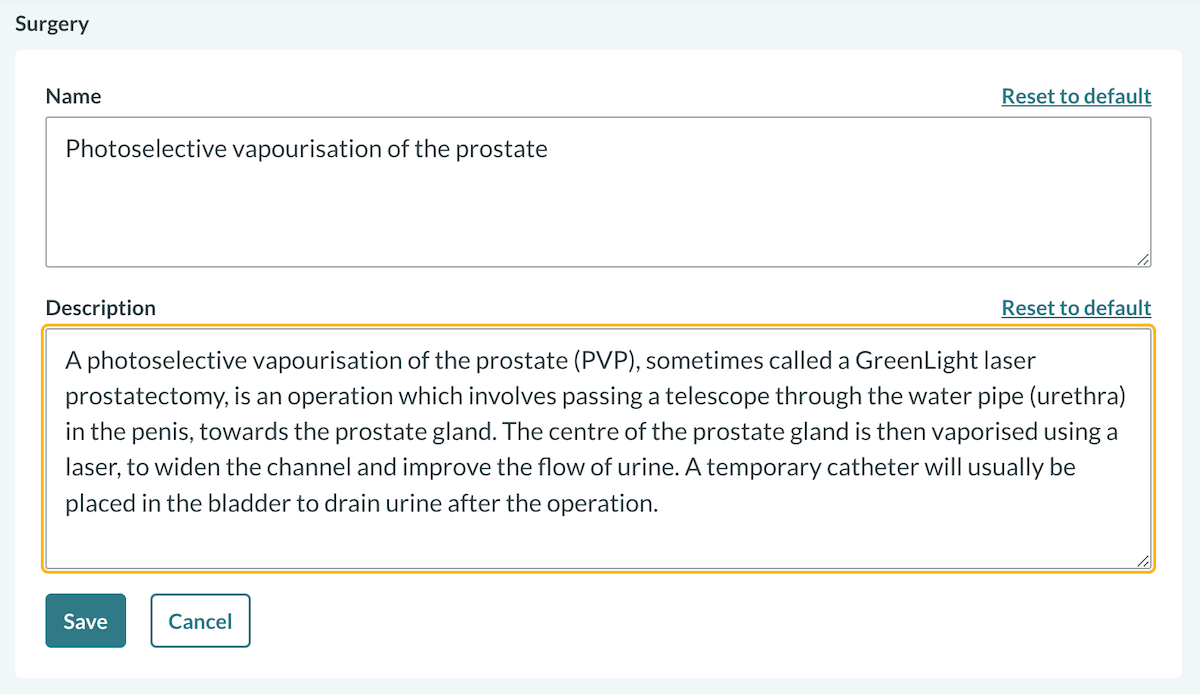Viewport: 1200px width, 694px height.
Task: Click the Name text area resize handle
Action: coord(1143,259)
